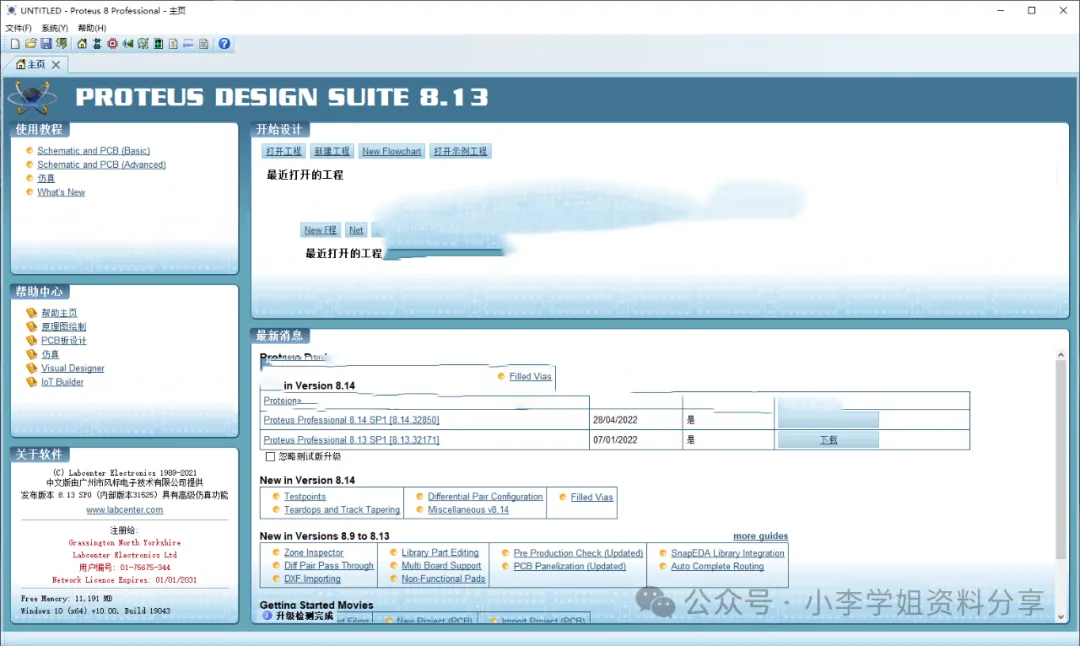Open the PCB板设计 help link
This screenshot has height=646, width=1080.
pos(63,340)
